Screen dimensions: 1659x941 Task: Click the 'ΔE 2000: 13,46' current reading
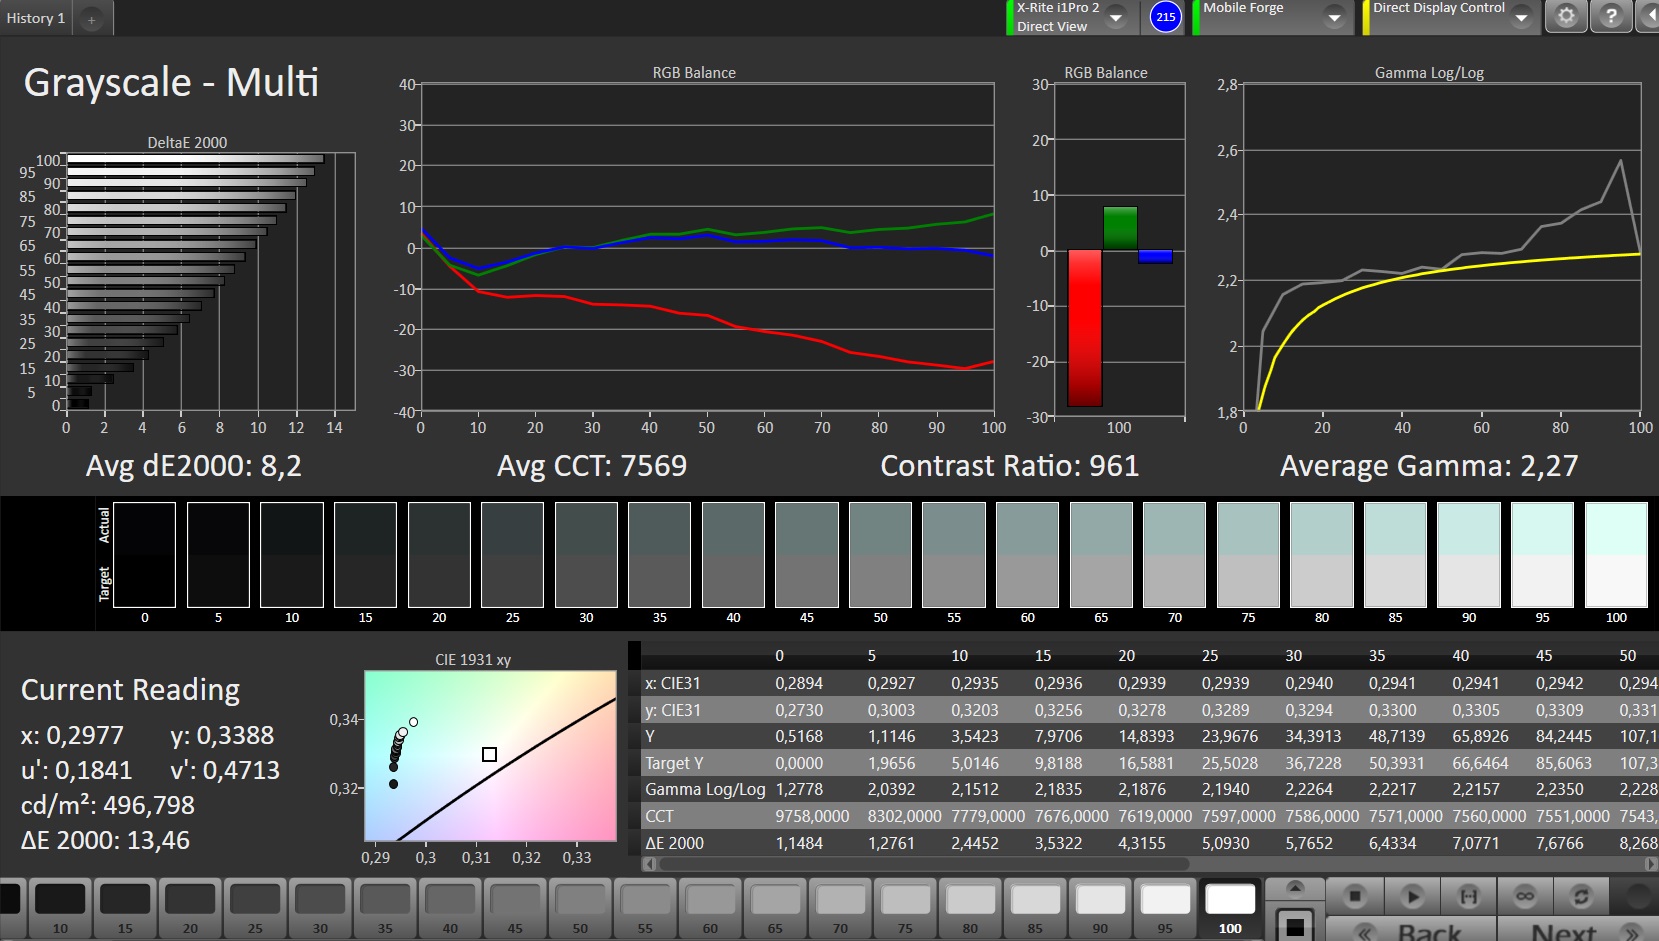pyautogui.click(x=105, y=840)
